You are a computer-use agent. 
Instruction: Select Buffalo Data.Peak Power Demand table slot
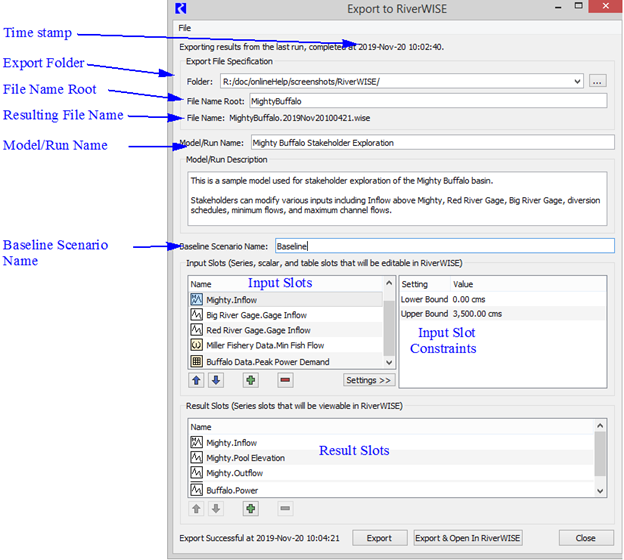coord(267,362)
